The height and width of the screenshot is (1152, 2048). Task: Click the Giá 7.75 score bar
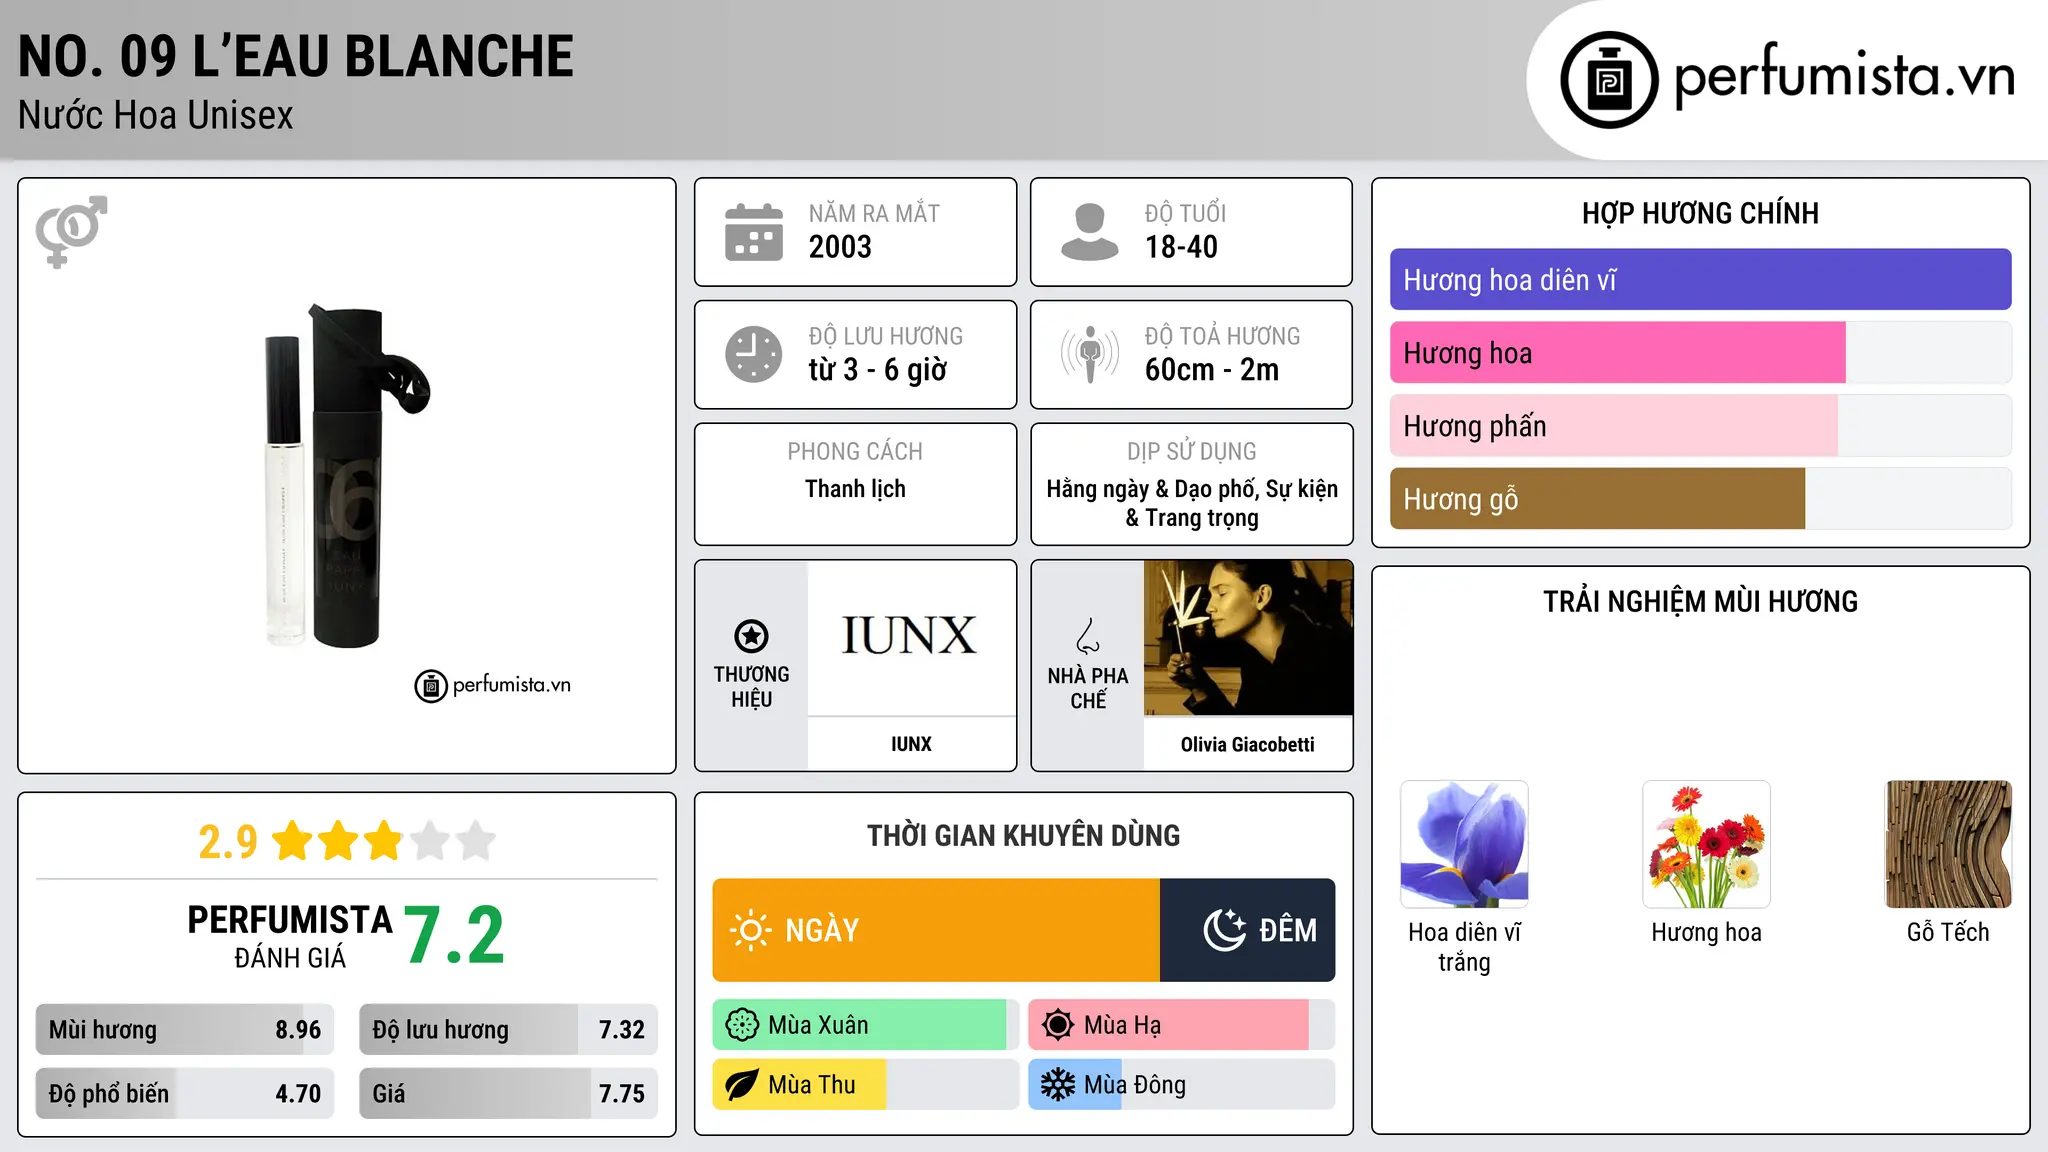(508, 1093)
